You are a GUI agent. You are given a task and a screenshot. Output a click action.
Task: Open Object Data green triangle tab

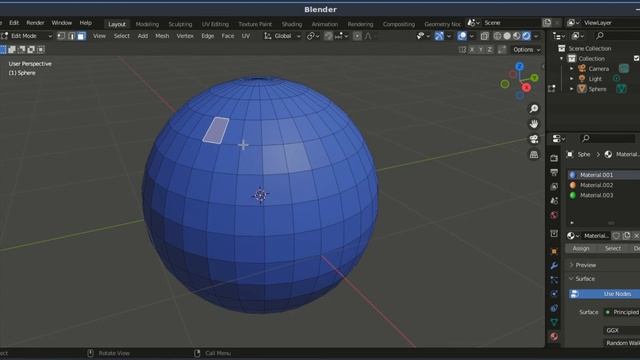[554, 322]
